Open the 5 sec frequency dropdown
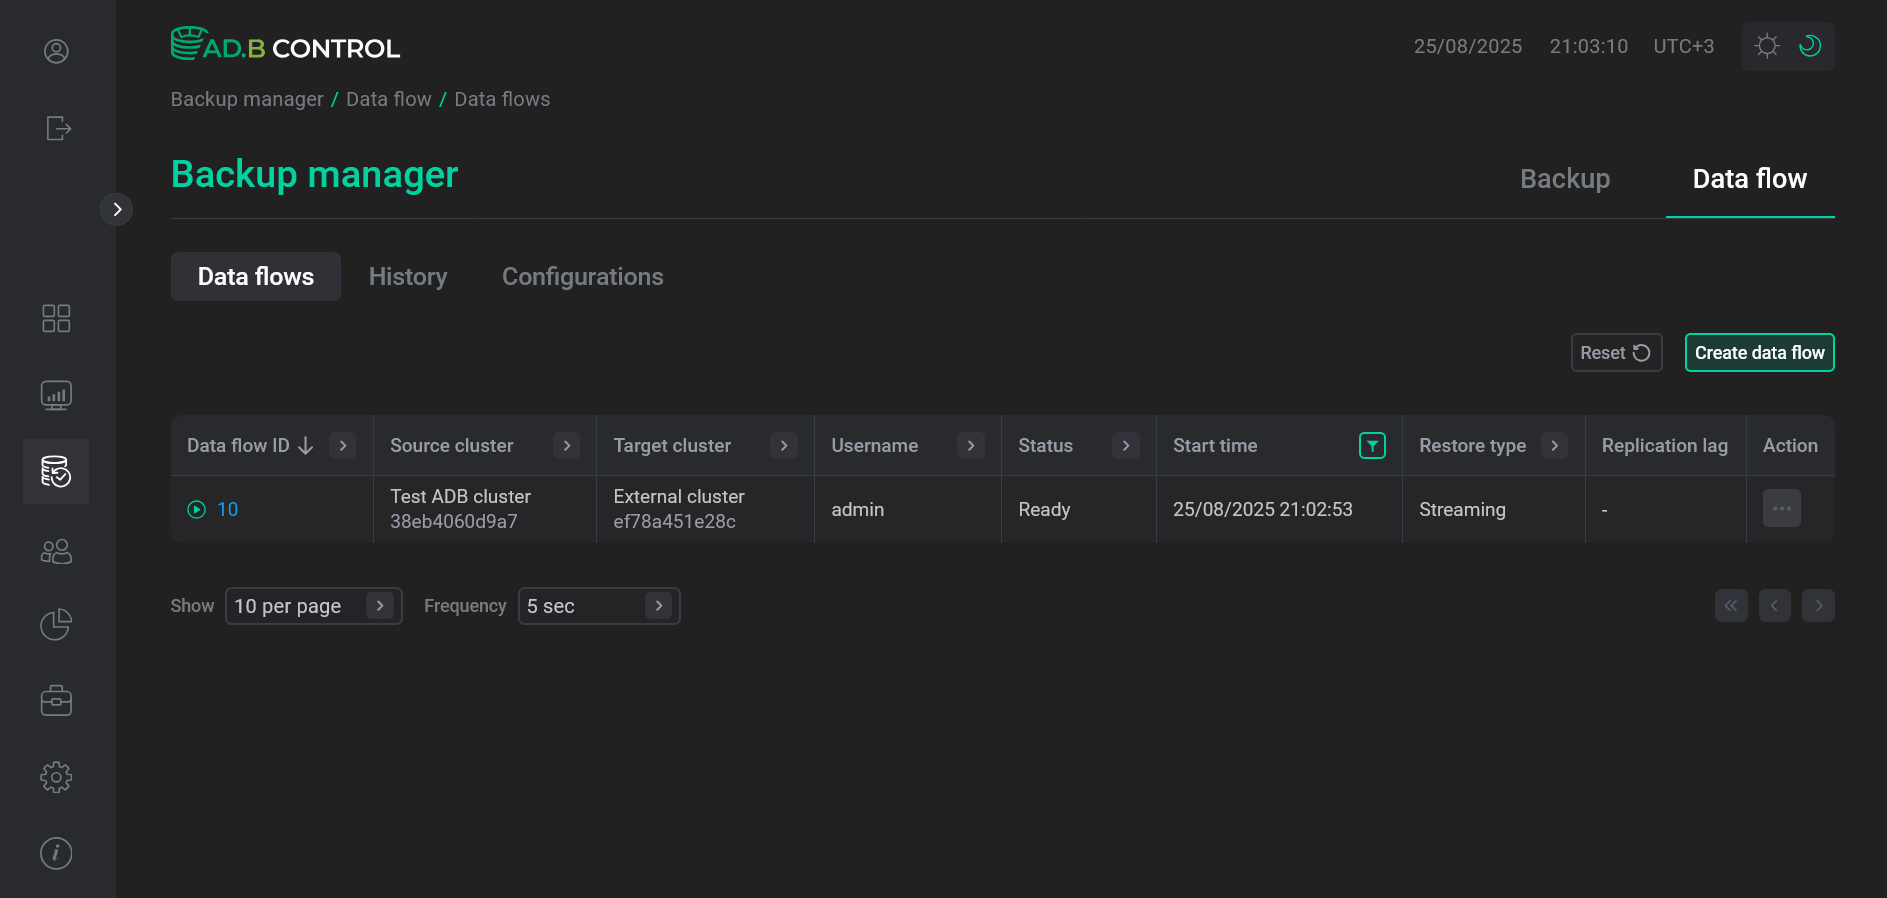 point(599,606)
